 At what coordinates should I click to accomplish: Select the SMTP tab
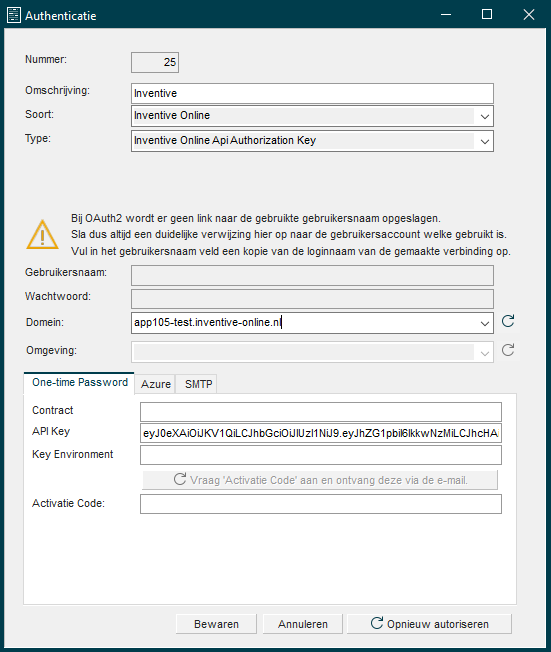click(x=198, y=384)
